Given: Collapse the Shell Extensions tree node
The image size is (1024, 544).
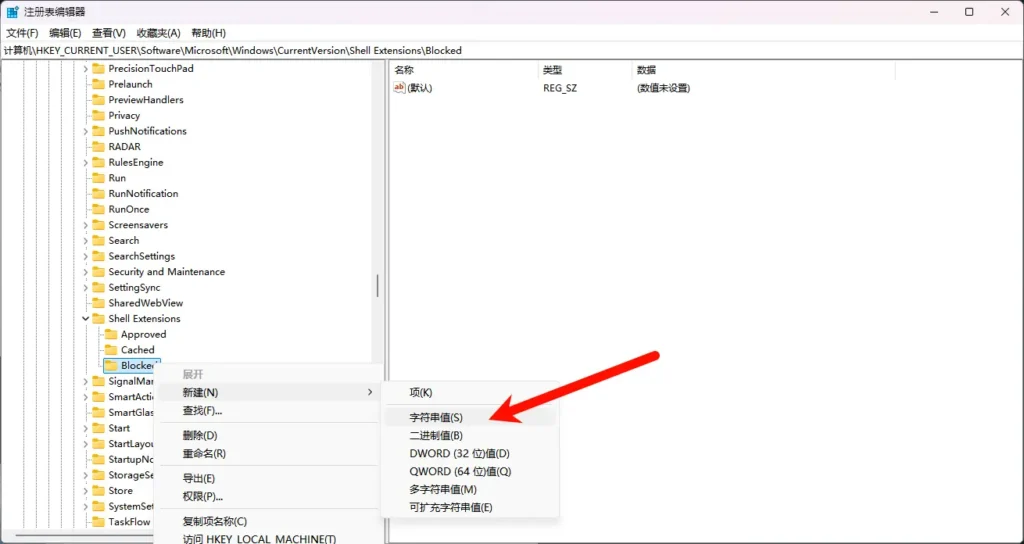Looking at the screenshot, I should [x=86, y=319].
